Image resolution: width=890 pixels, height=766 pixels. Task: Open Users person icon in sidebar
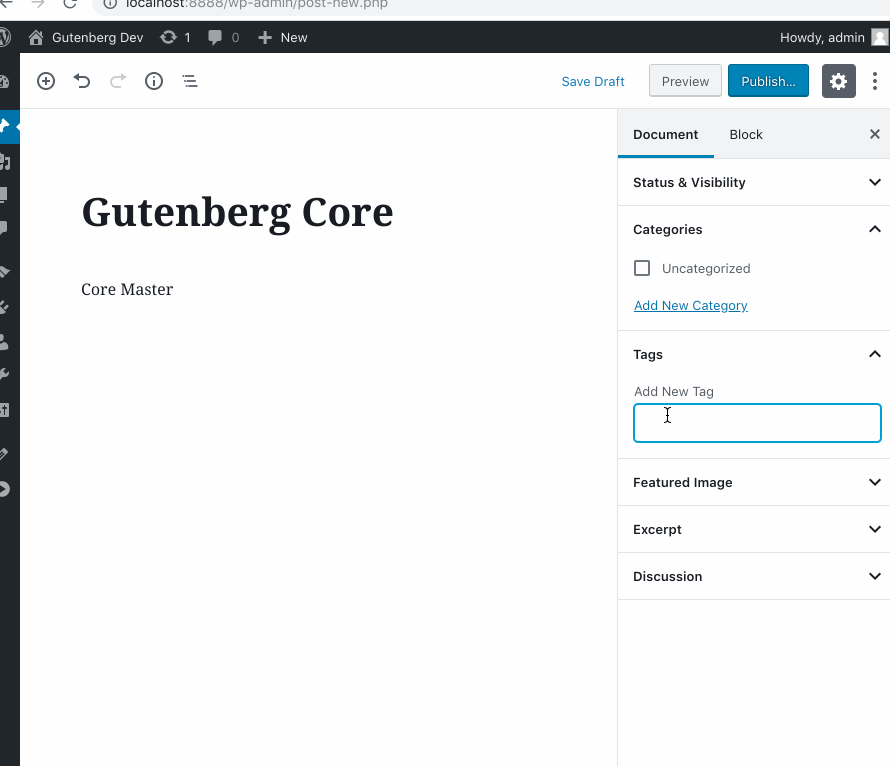tap(4, 341)
